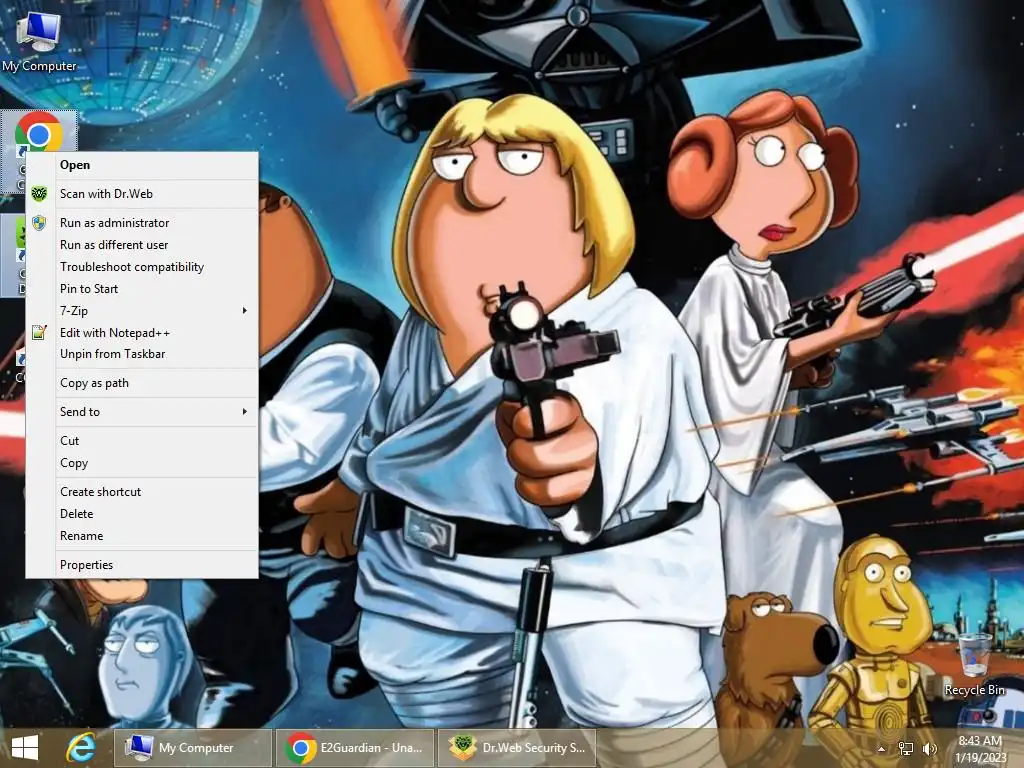
Task: Open the 7-Zip submenu
Action: tap(142, 311)
